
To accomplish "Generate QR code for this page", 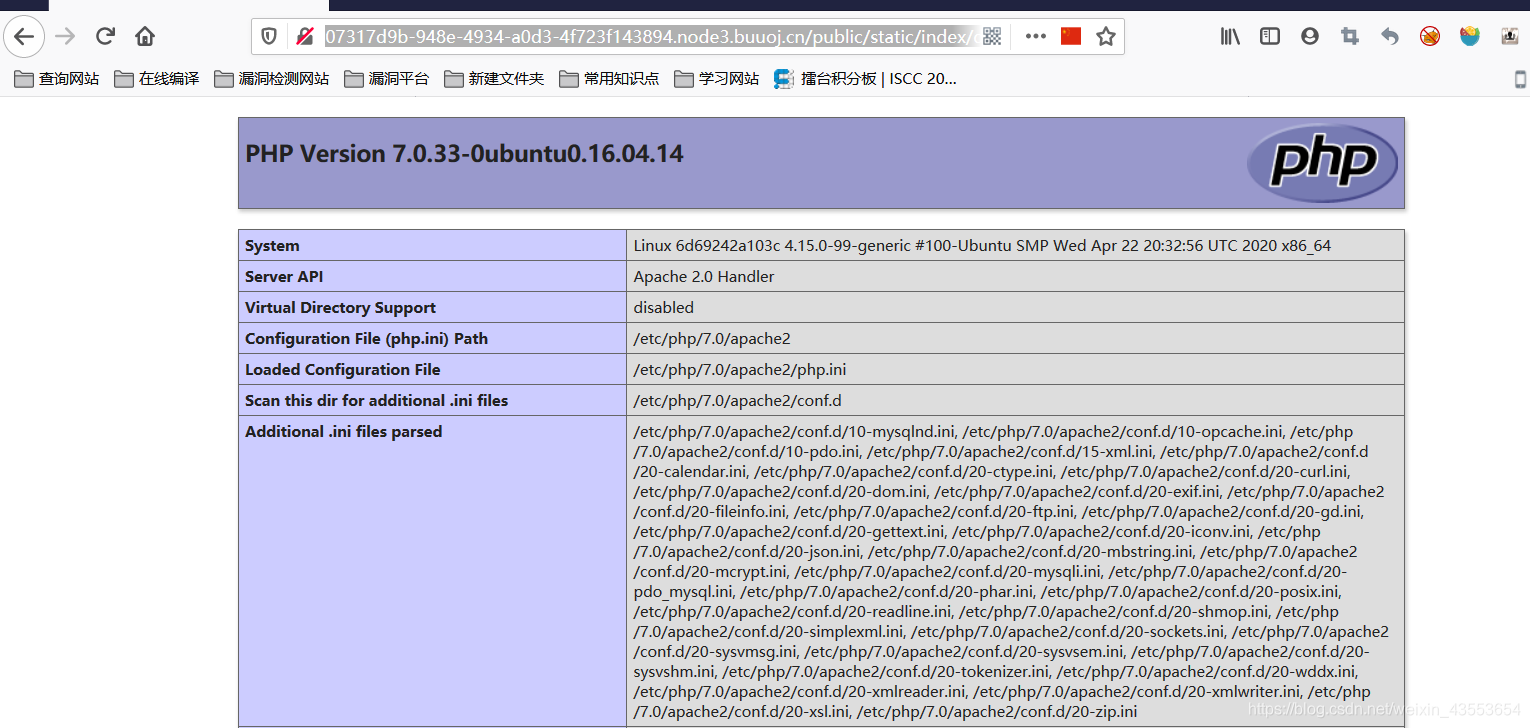I will click(x=992, y=37).
